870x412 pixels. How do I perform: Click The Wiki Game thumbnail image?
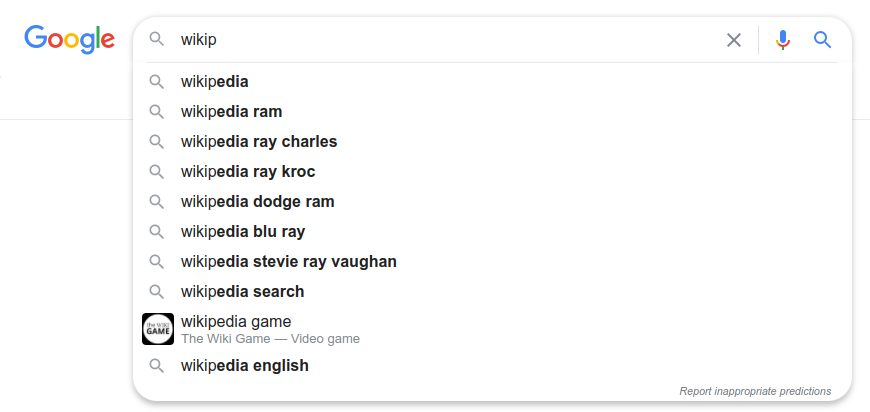coord(158,329)
